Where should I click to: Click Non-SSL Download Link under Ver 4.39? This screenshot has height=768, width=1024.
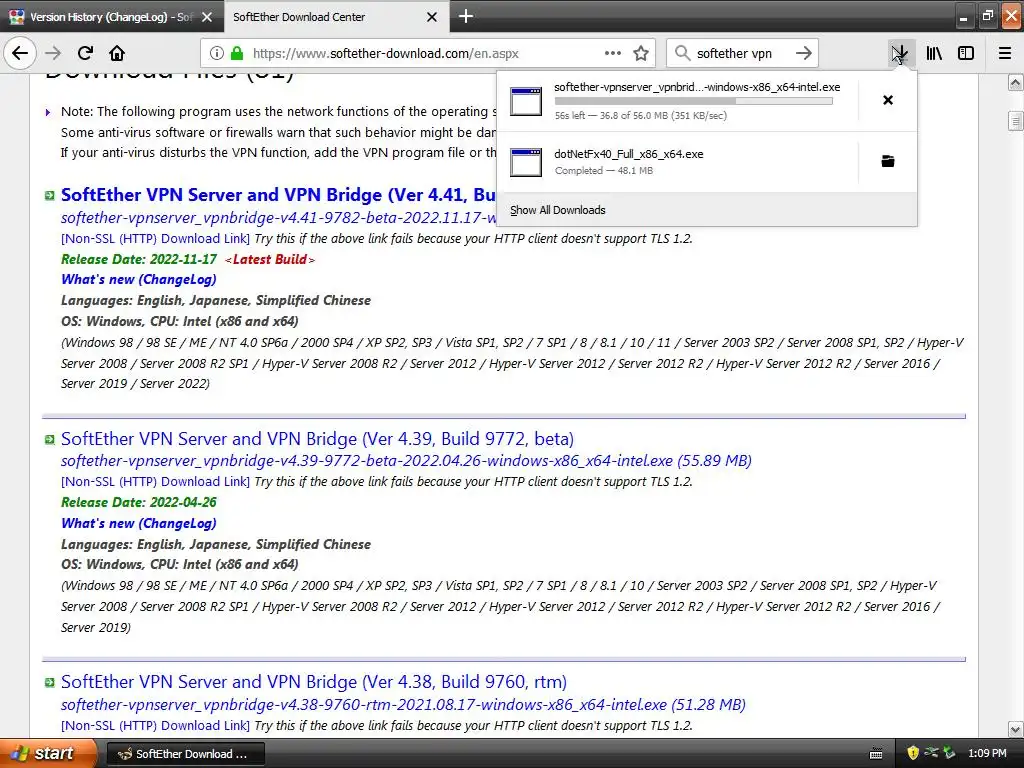point(155,481)
